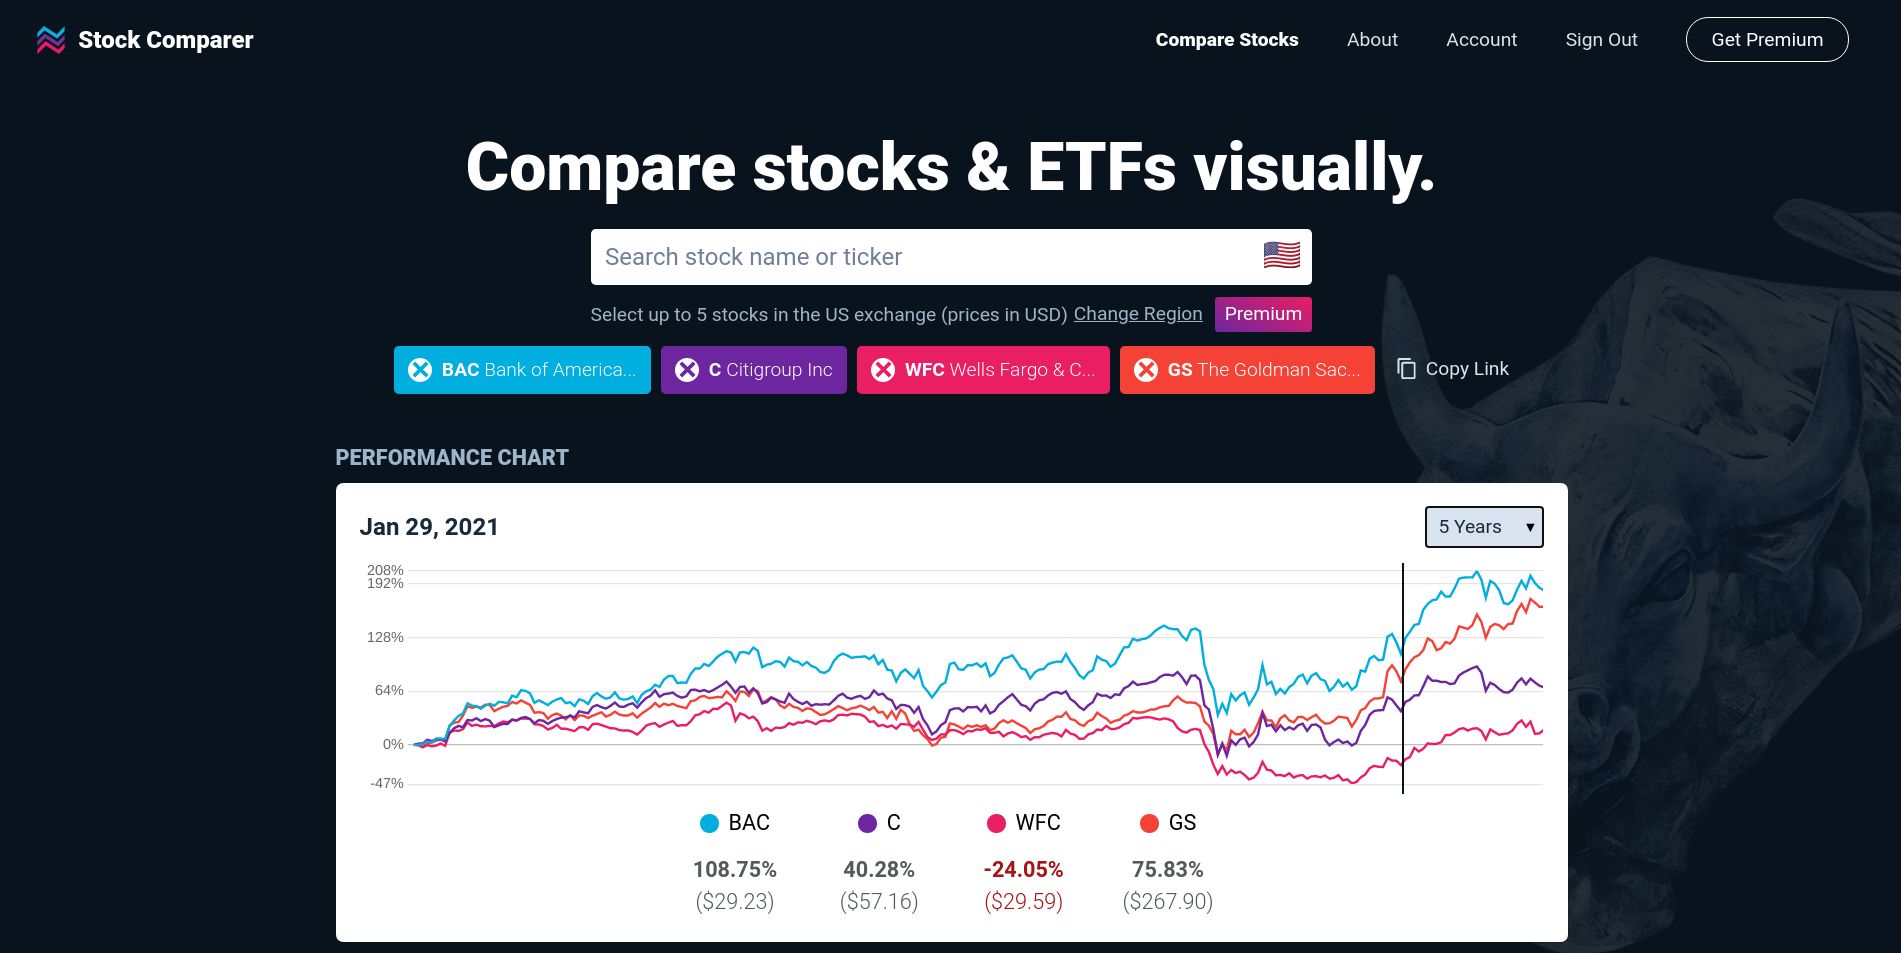Viewport: 1901px width, 953px height.
Task: Switch to the Compare Stocks page
Action: (1226, 39)
